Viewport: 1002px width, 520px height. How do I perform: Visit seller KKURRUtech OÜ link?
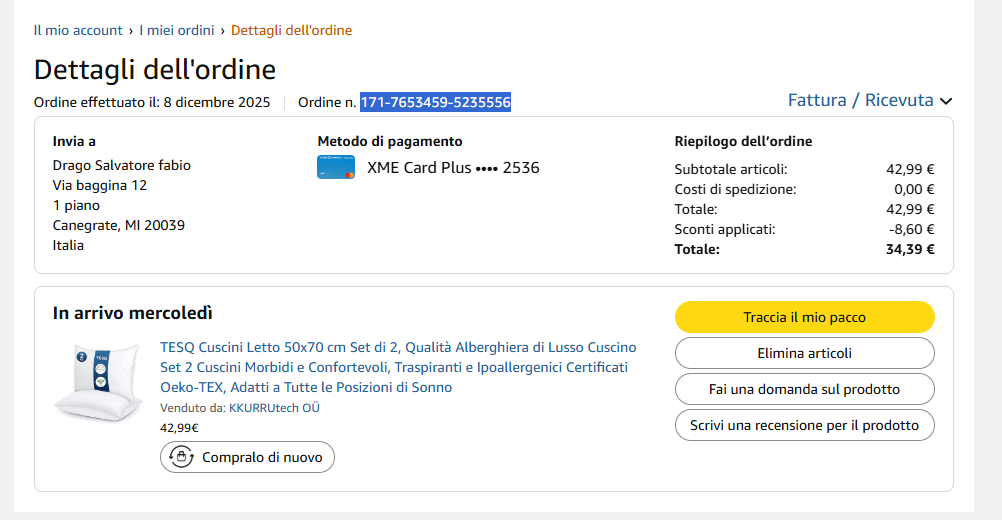point(274,408)
